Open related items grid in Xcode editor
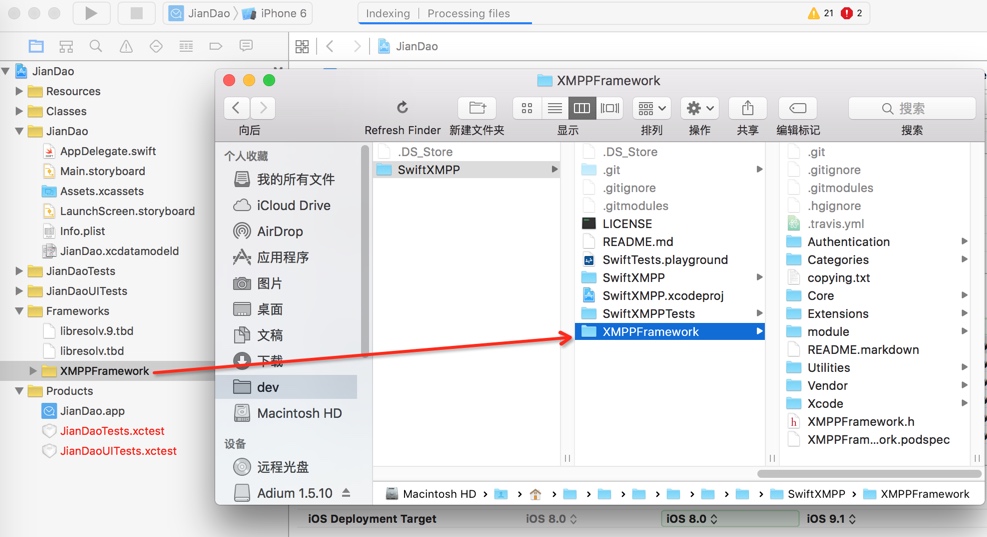Screen dimensions: 987x537 pos(302,46)
